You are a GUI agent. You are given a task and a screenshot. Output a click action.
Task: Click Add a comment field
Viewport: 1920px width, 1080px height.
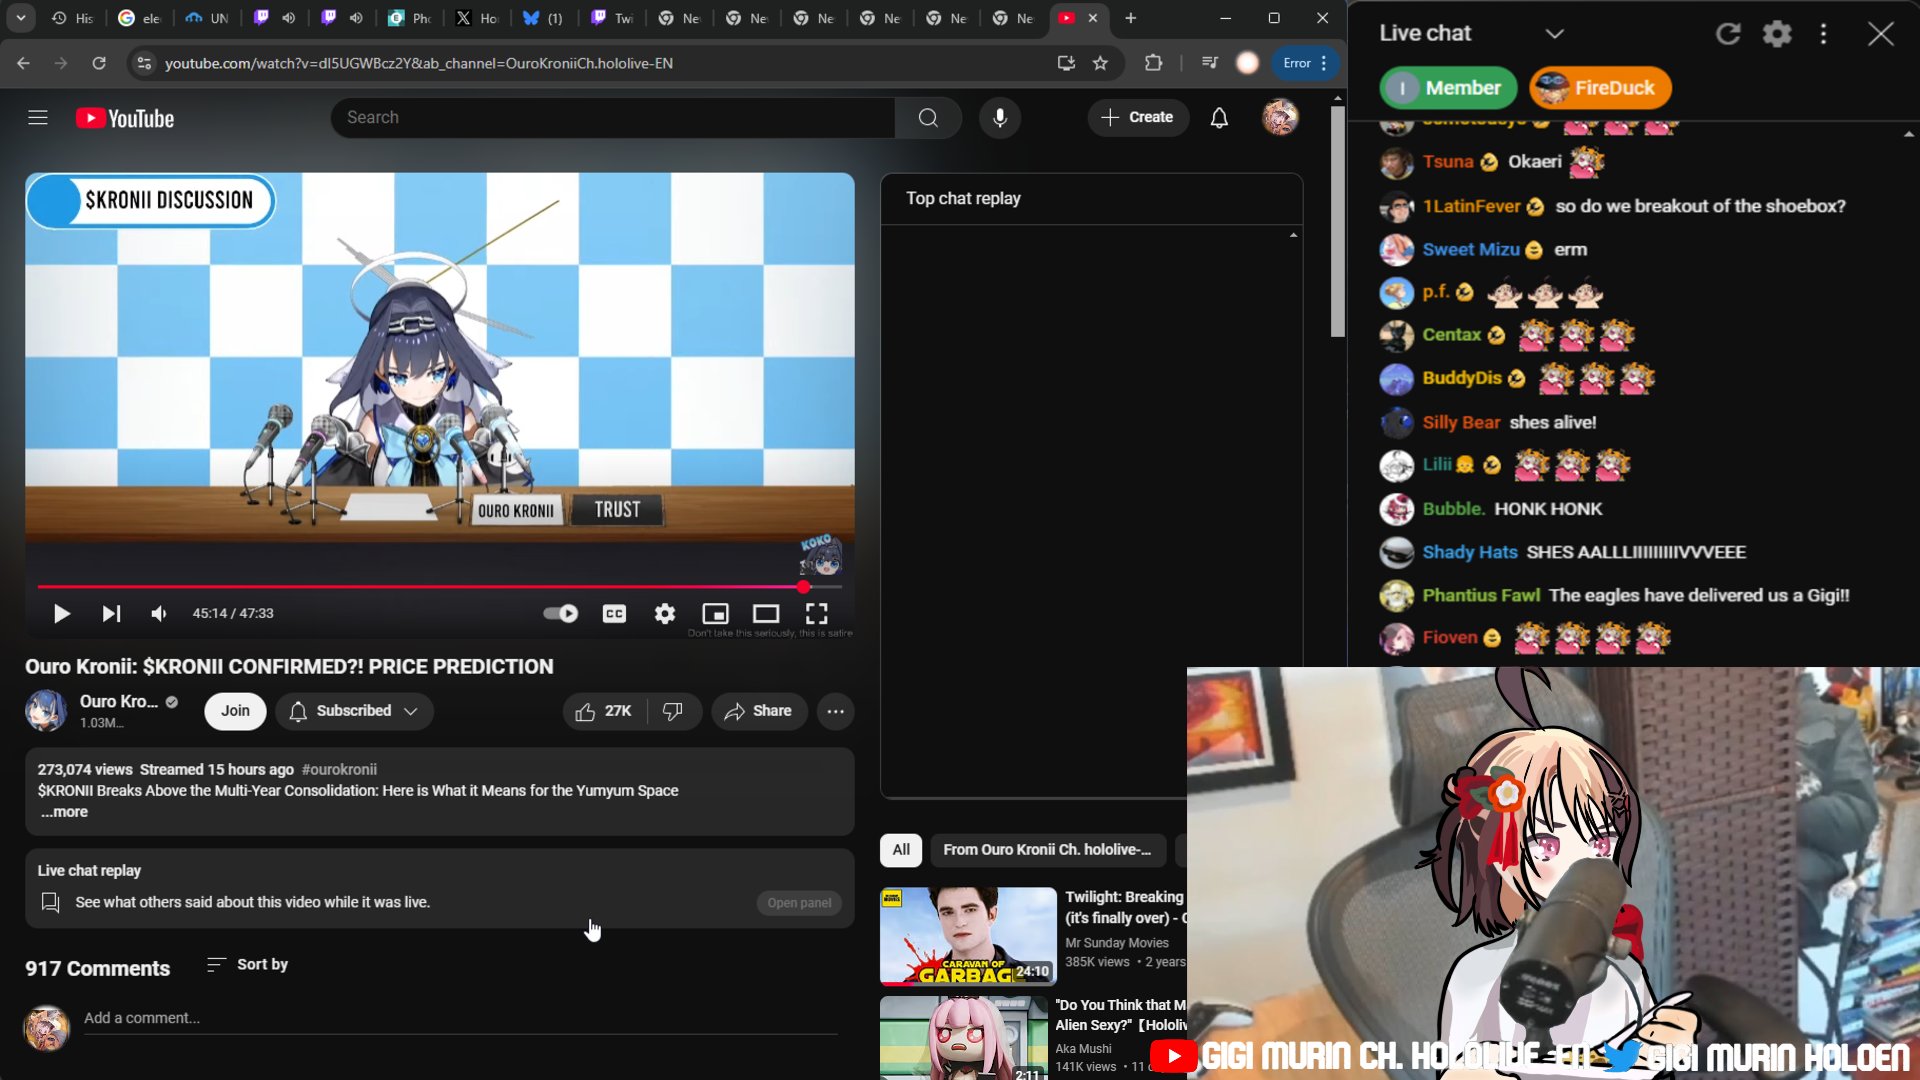460,1018
